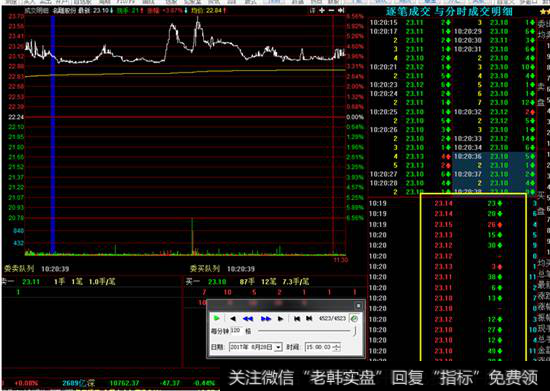Click the -0.44% index change percent
Viewport: 550px width, 391px height.
pos(204,383)
